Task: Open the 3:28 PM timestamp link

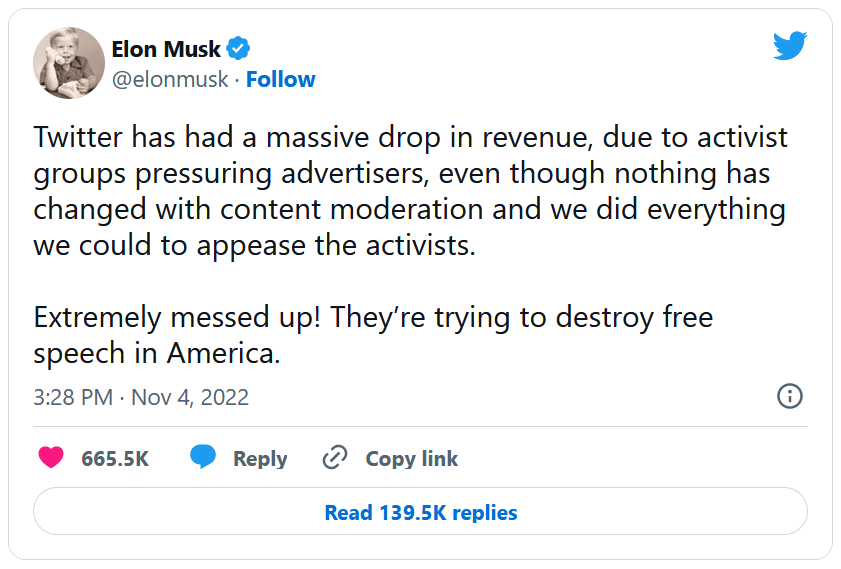Action: tap(73, 397)
